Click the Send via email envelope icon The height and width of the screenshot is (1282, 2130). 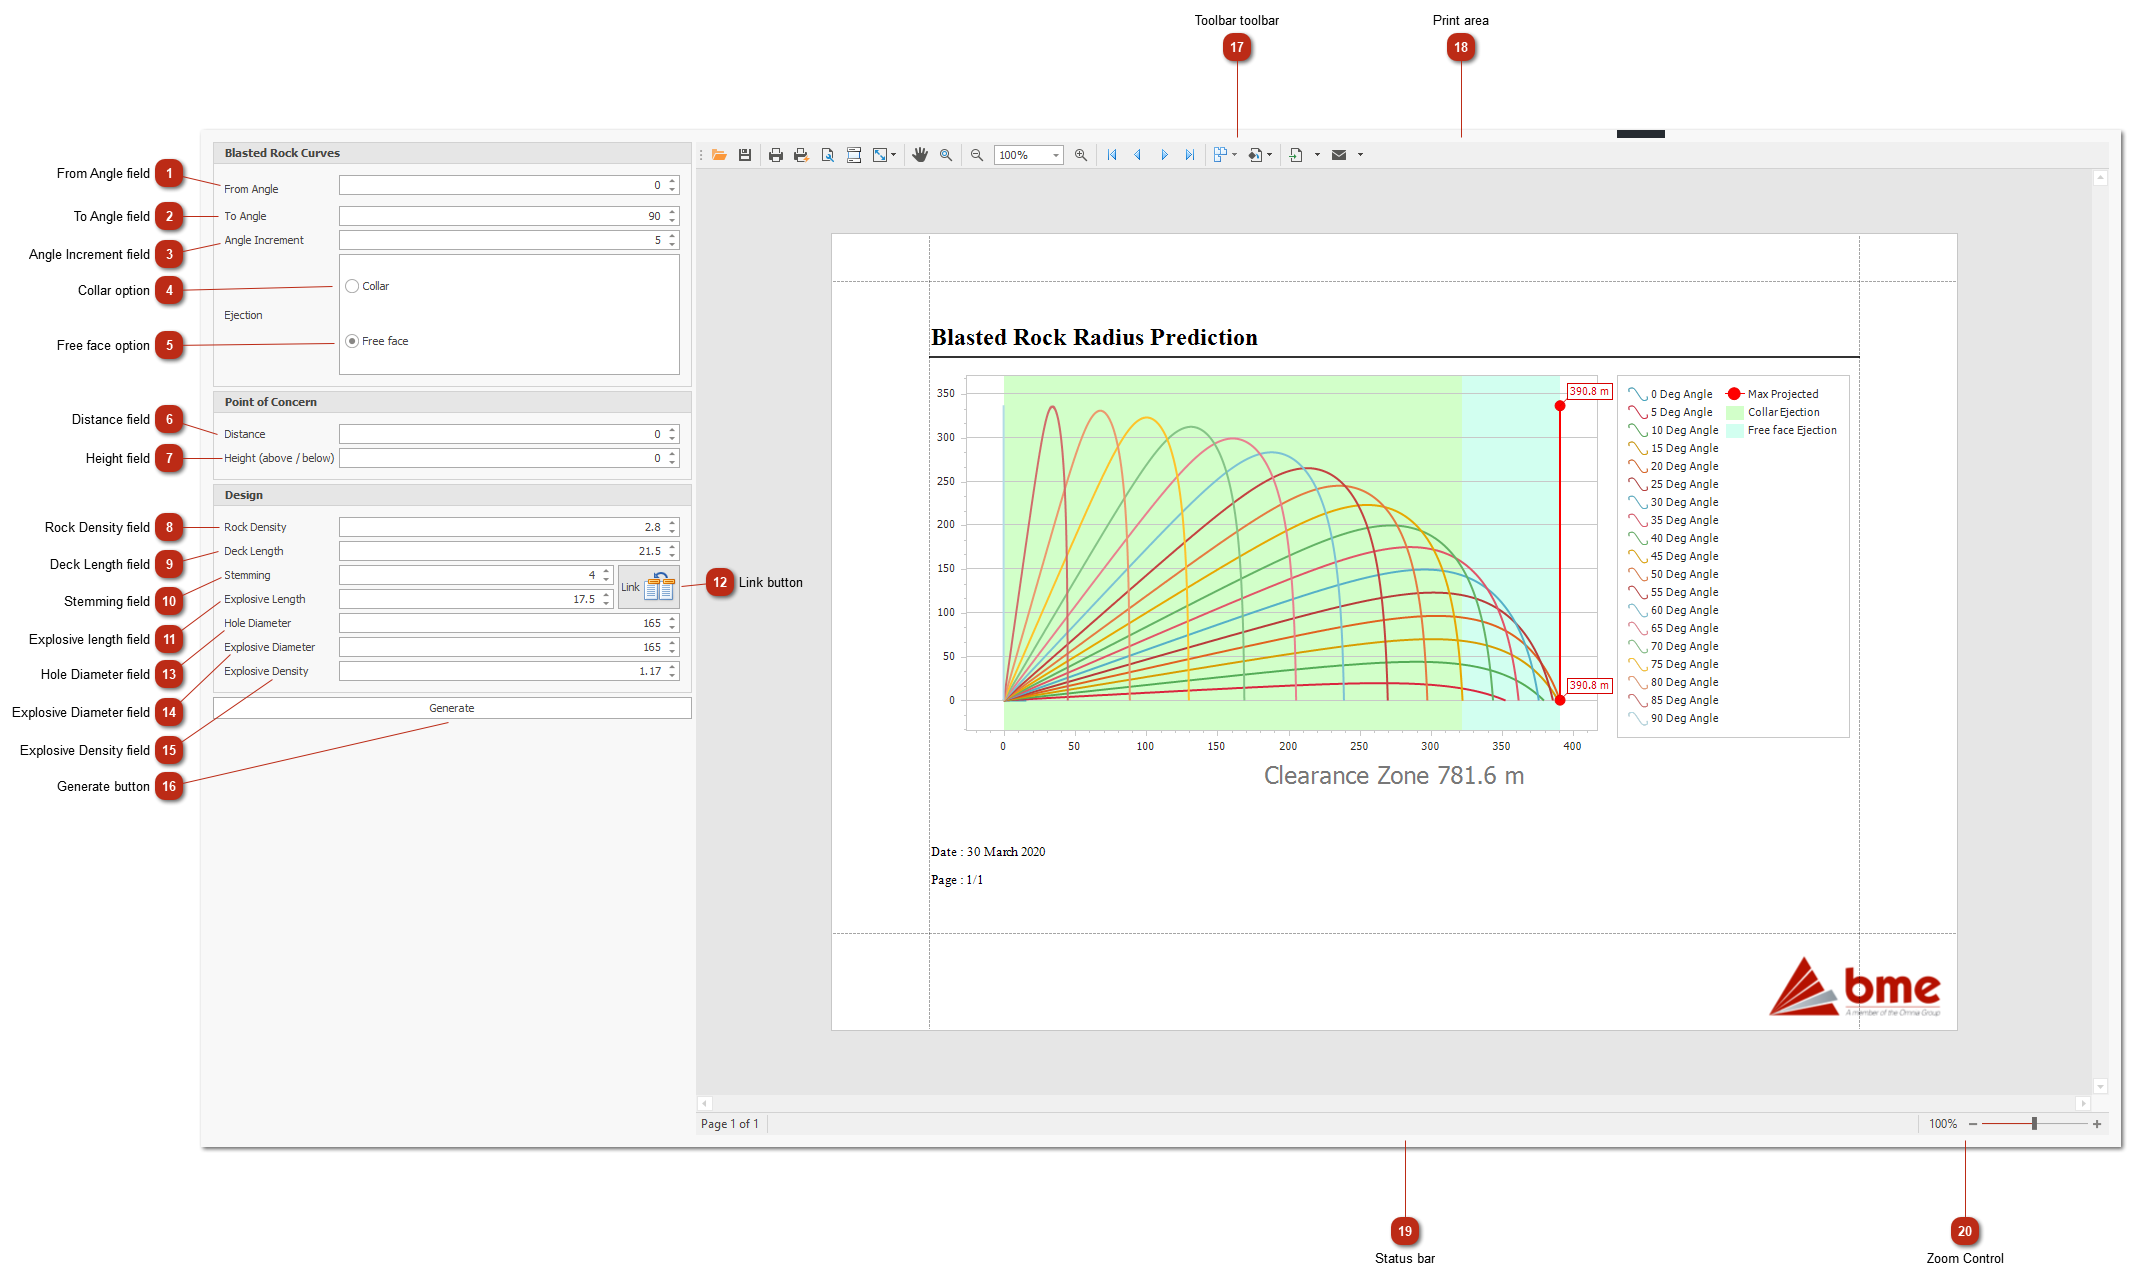1339,155
